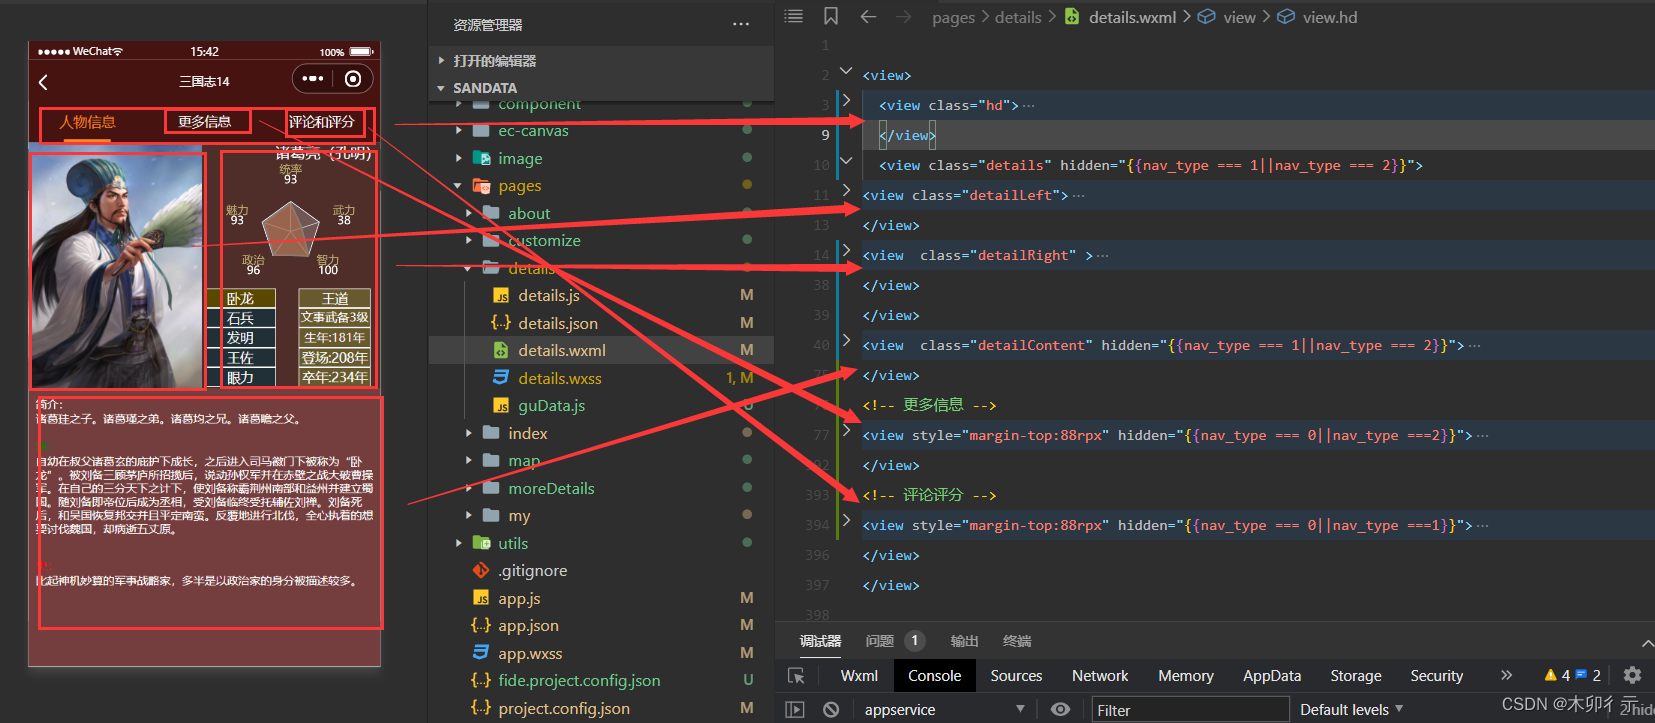Click the 诸葛亮 character portrait image

[x=117, y=270]
